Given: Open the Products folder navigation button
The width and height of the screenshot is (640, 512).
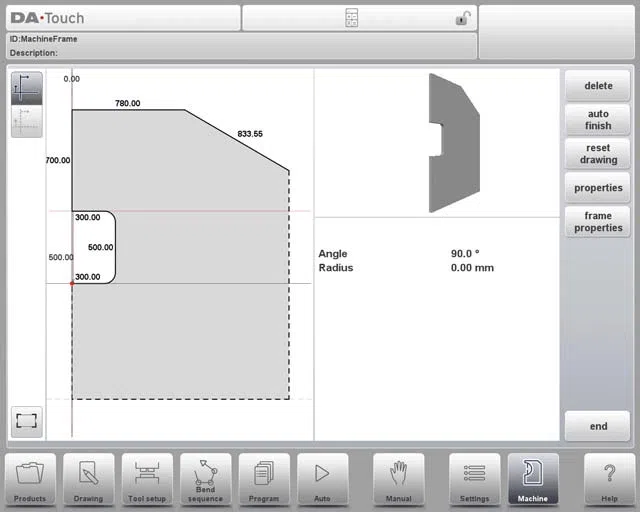Looking at the screenshot, I should click(30, 479).
